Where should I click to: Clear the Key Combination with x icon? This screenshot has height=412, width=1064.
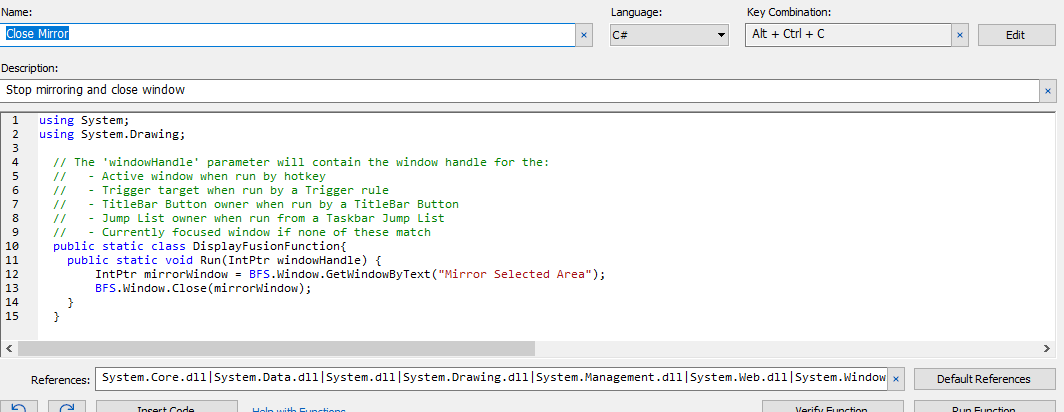(960, 35)
